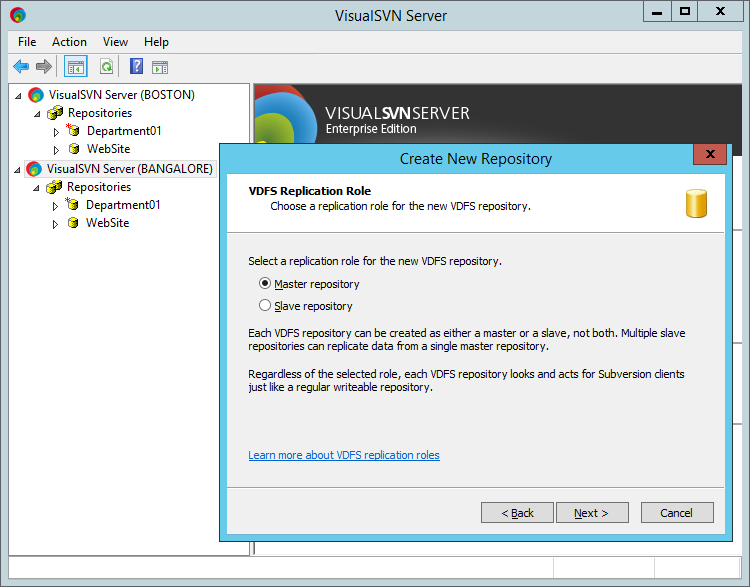Select the Slave repository radio button

click(x=265, y=305)
